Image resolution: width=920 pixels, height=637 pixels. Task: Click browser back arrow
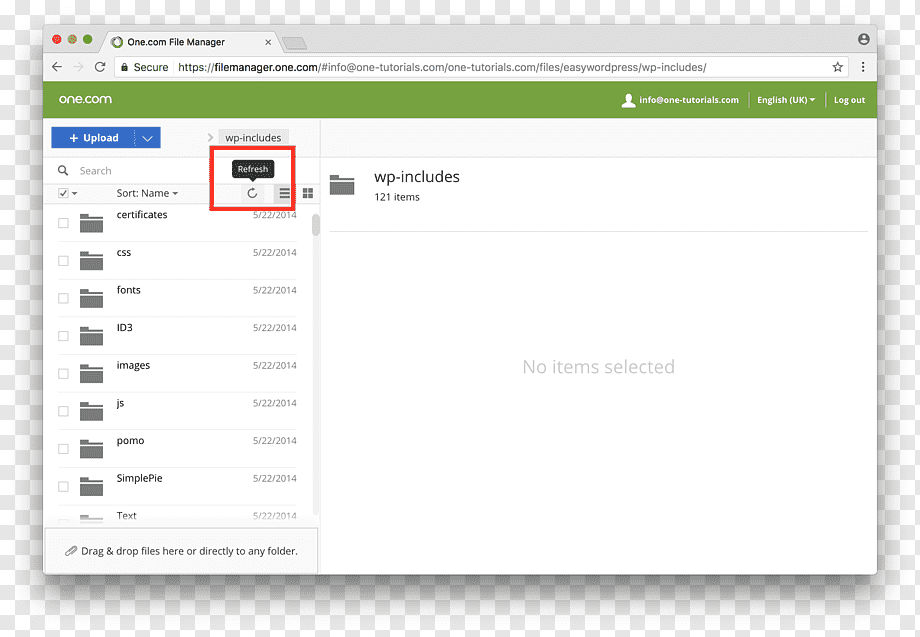click(x=57, y=67)
